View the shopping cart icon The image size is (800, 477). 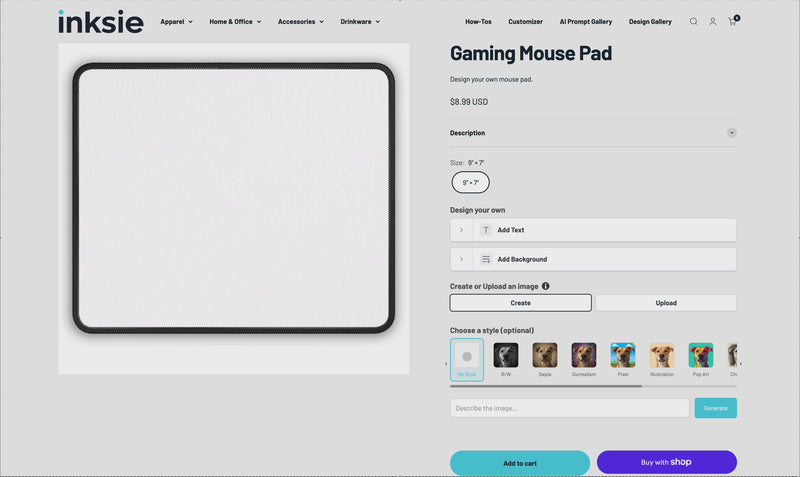[732, 21]
